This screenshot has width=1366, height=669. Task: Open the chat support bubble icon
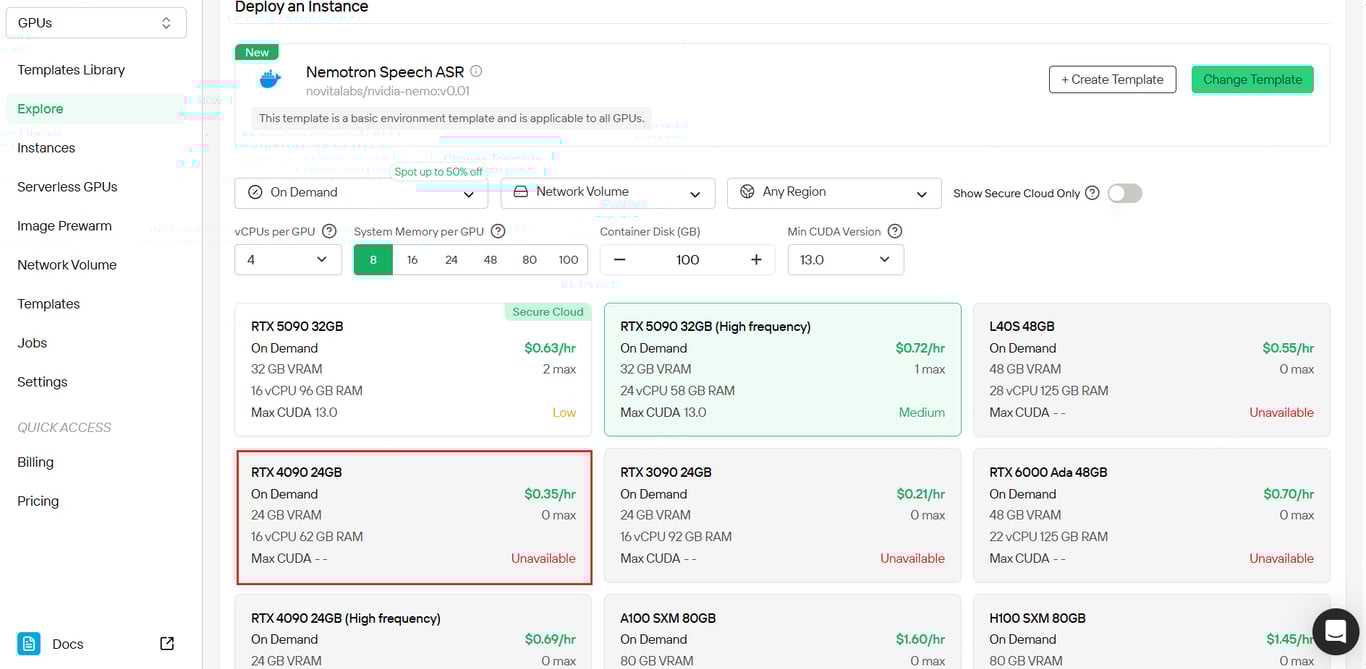[1335, 631]
